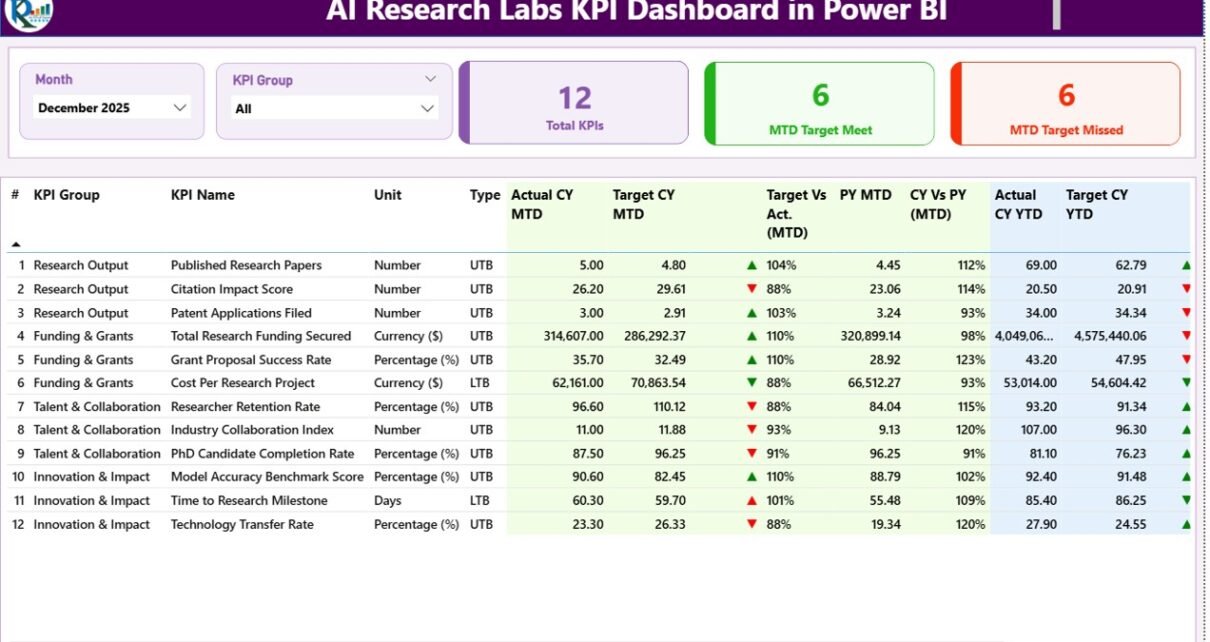Click the sort arrow under the # column
Screen dimensions: 1210x642
coord(16,244)
